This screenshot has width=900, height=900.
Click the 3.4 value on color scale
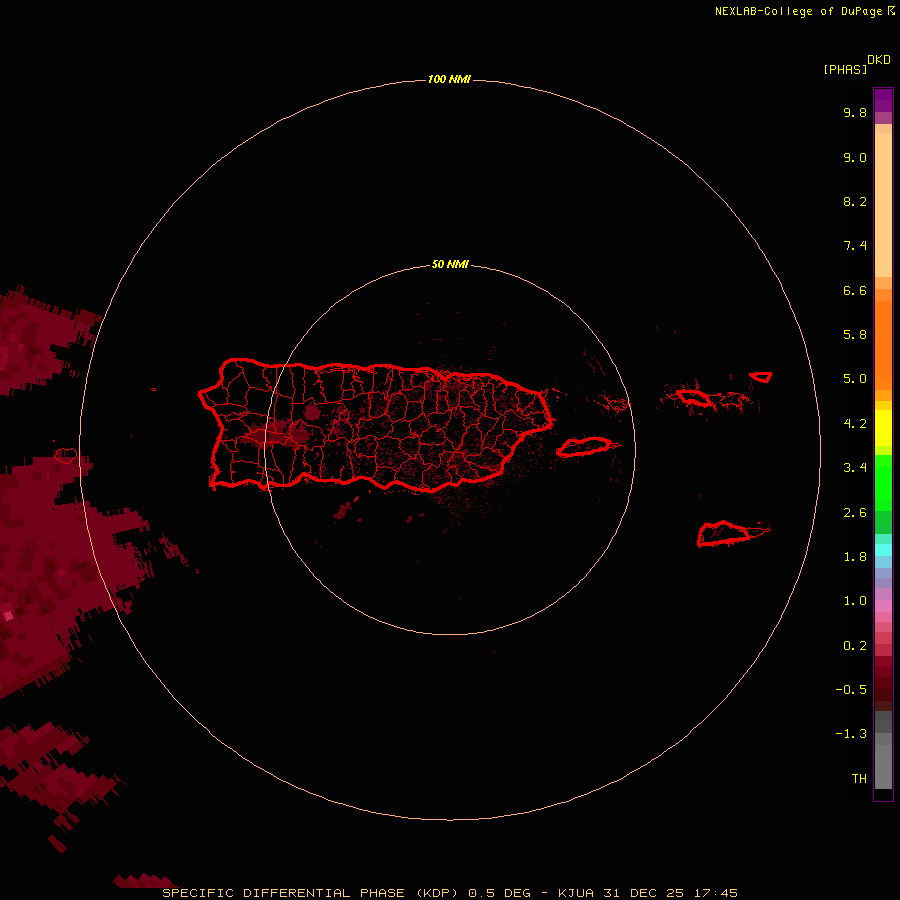855,468
